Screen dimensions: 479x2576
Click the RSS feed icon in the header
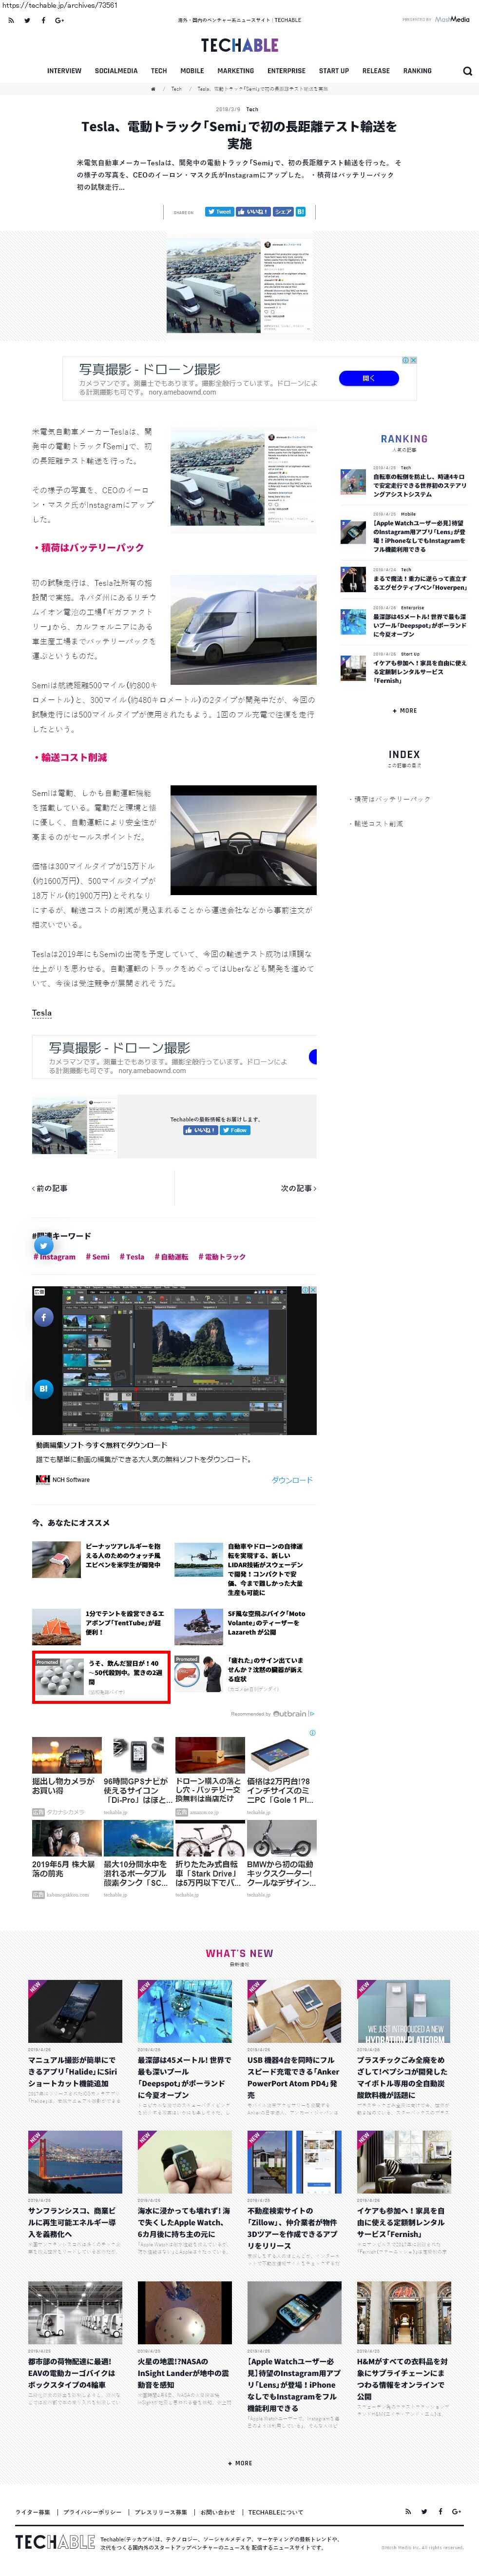(11, 20)
